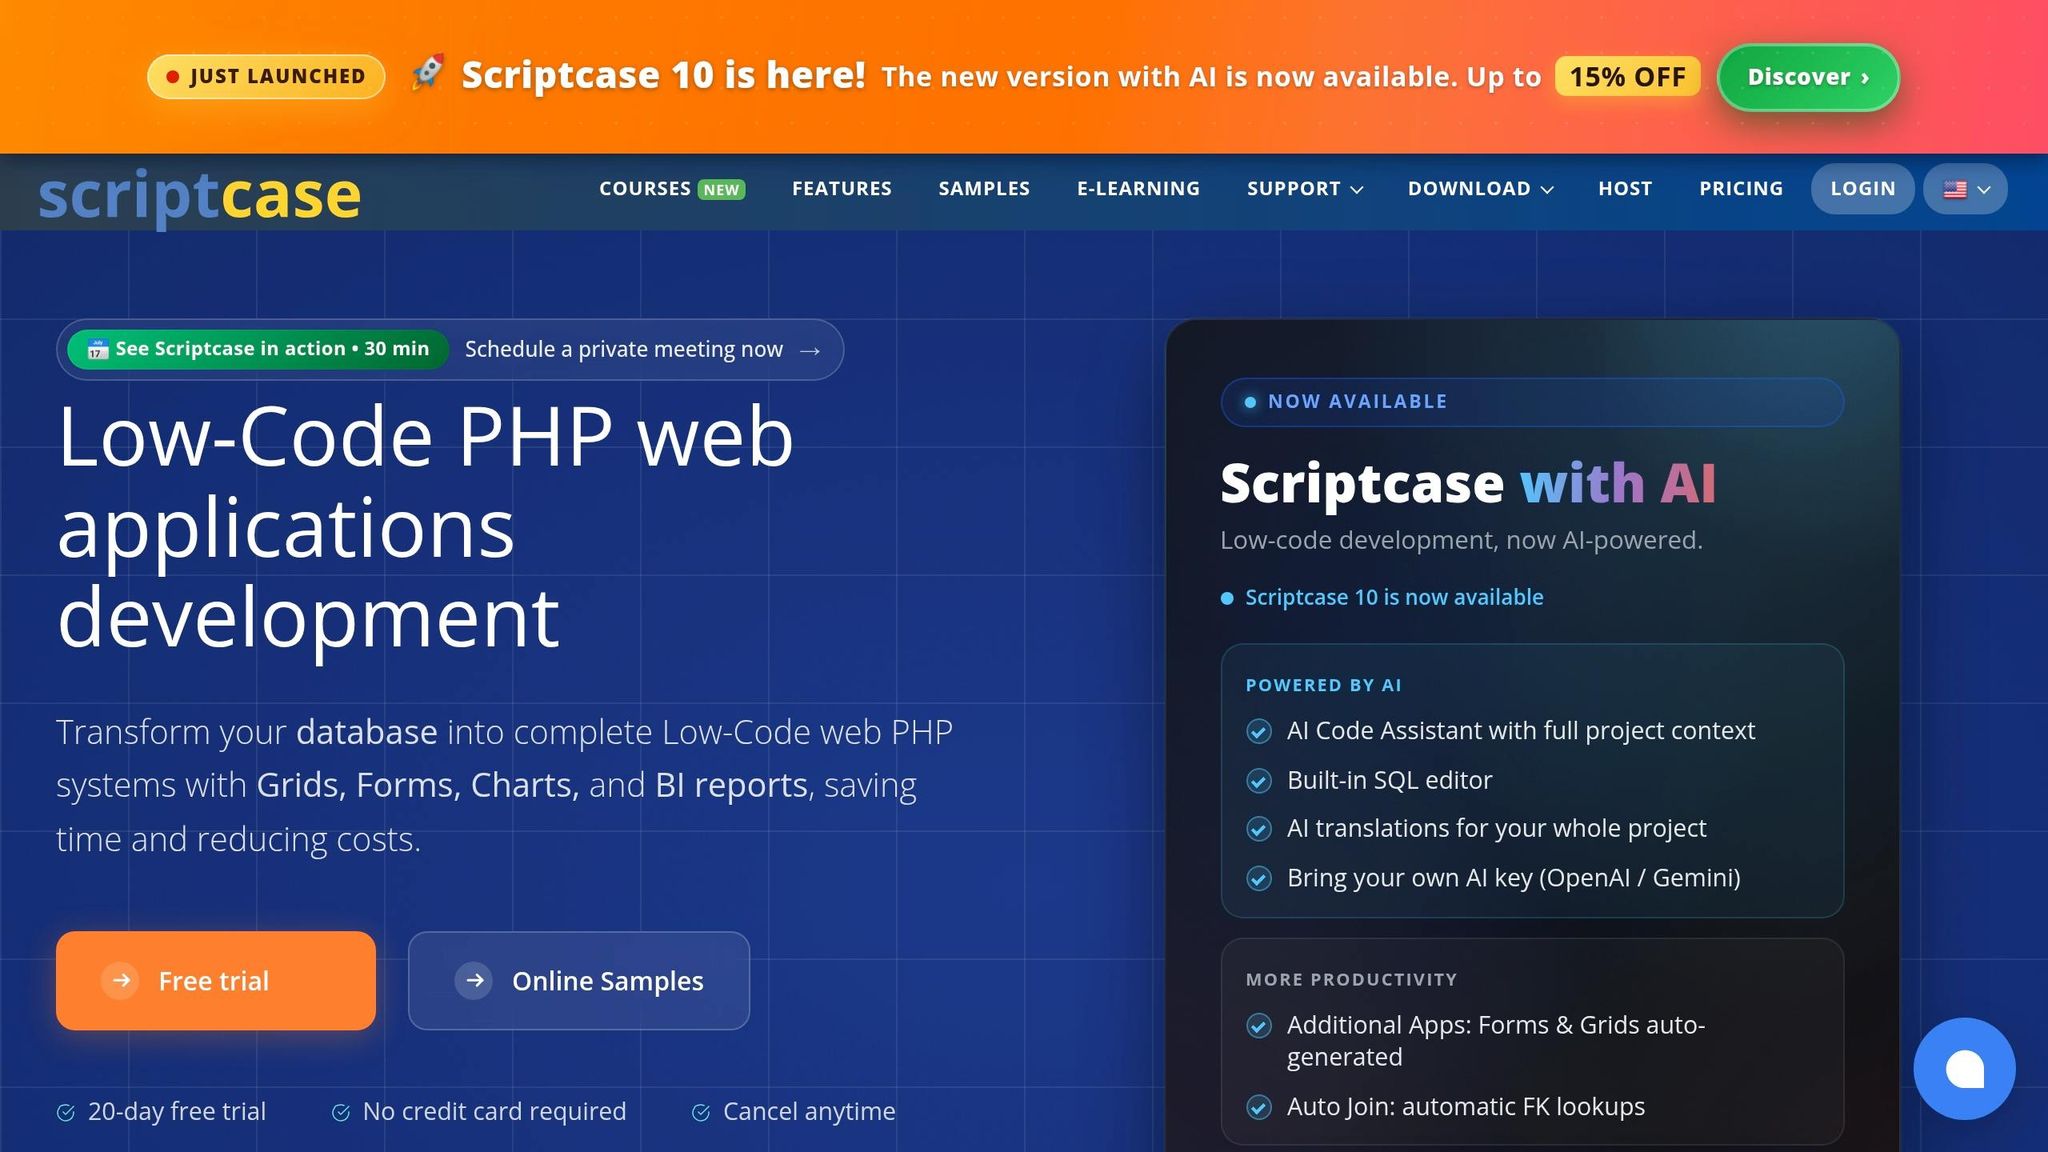Viewport: 2048px width, 1152px height.
Task: Click check icon beside Cancel anytime
Action: coord(701,1112)
